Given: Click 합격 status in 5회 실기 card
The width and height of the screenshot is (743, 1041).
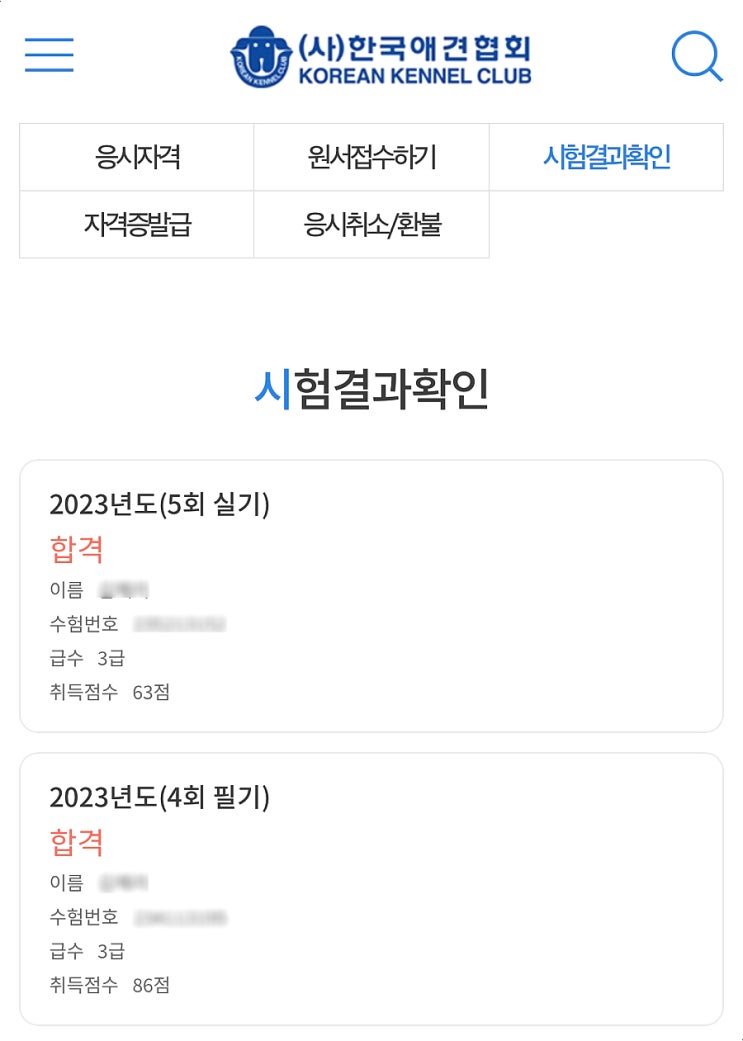Looking at the screenshot, I should pos(76,549).
